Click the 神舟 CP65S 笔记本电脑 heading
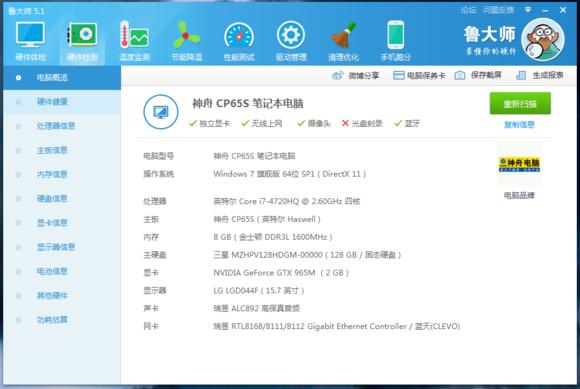Image resolution: width=580 pixels, height=389 pixels. click(247, 104)
